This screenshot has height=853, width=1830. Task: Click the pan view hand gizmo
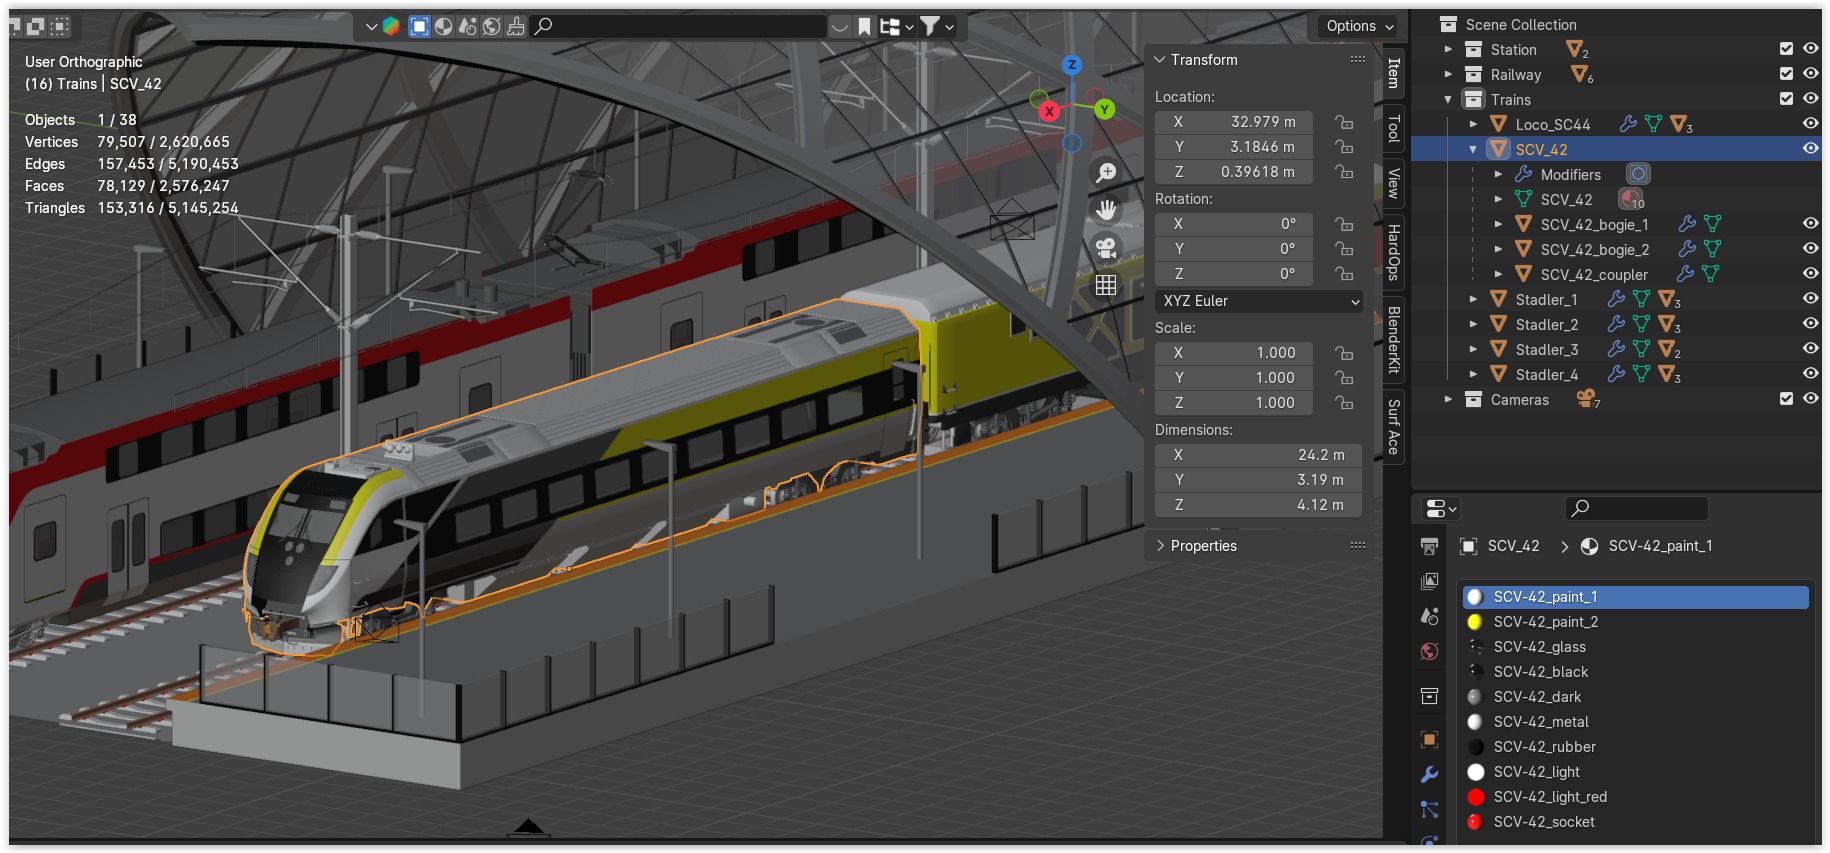(1106, 210)
